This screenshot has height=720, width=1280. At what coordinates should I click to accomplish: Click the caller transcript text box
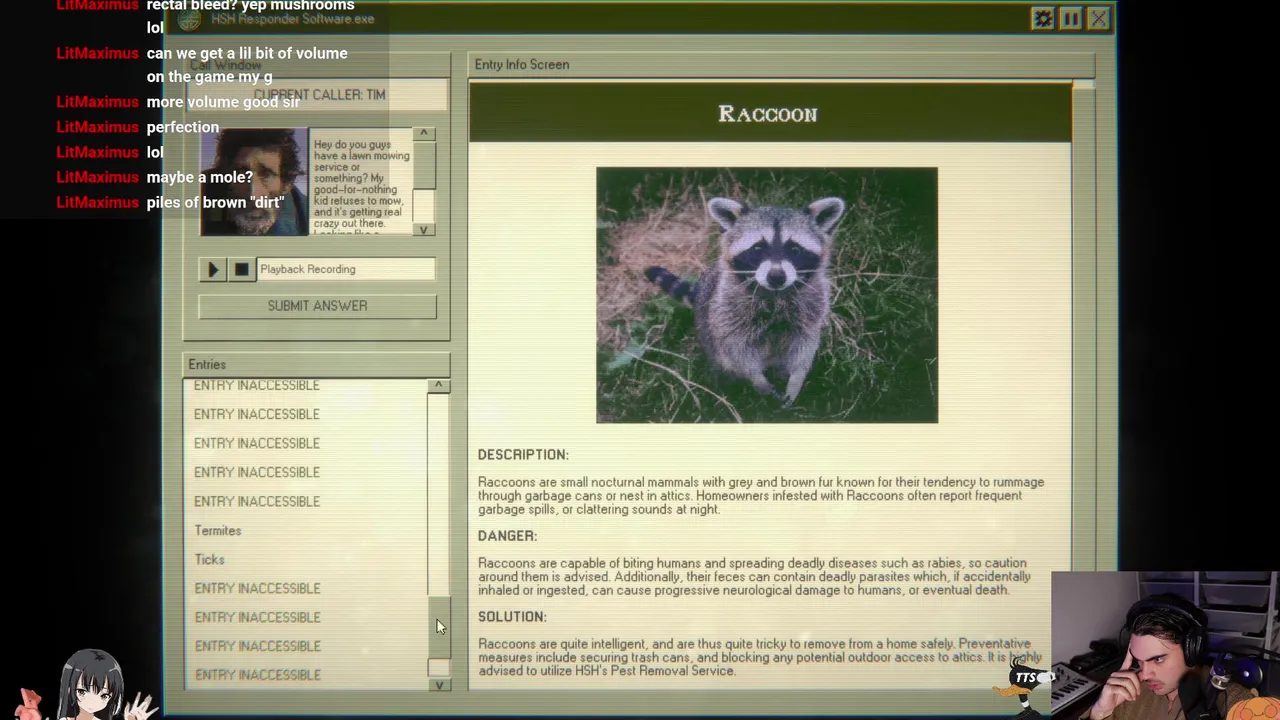[361, 183]
